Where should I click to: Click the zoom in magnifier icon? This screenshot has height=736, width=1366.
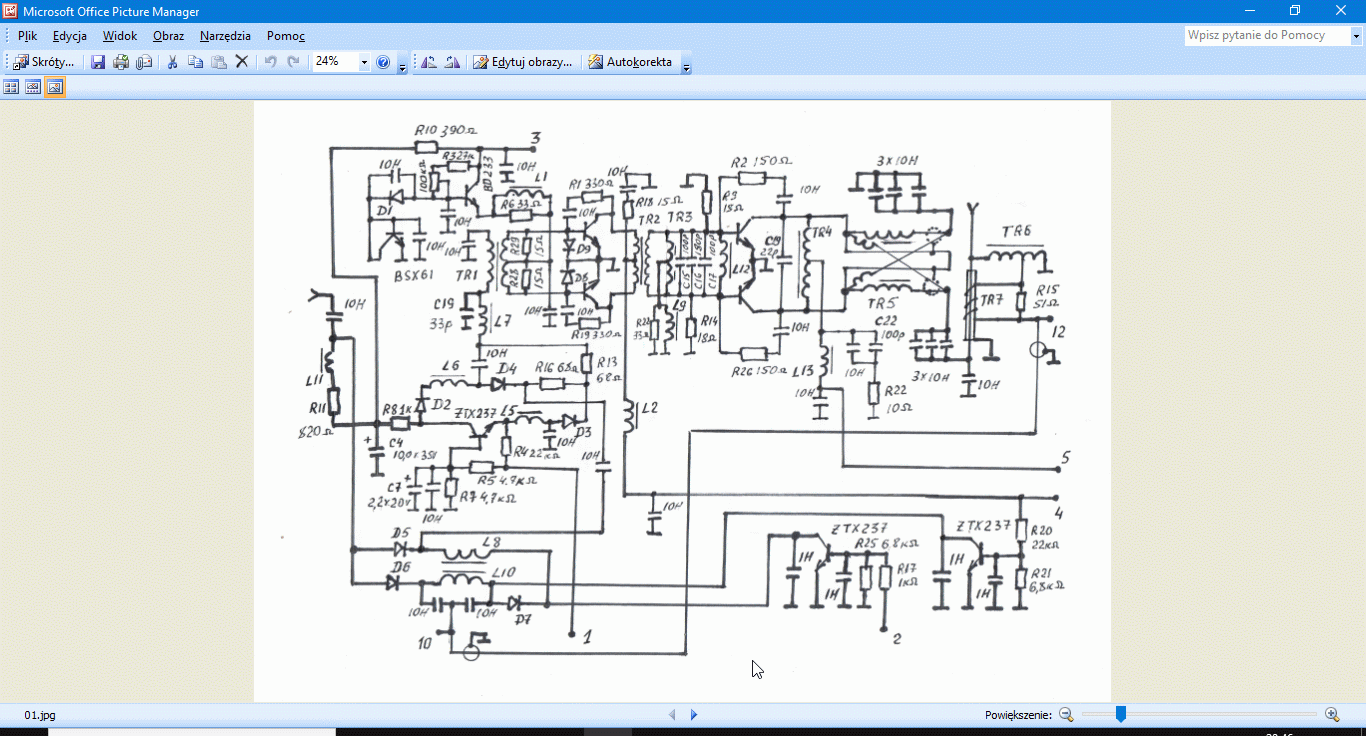[1332, 714]
